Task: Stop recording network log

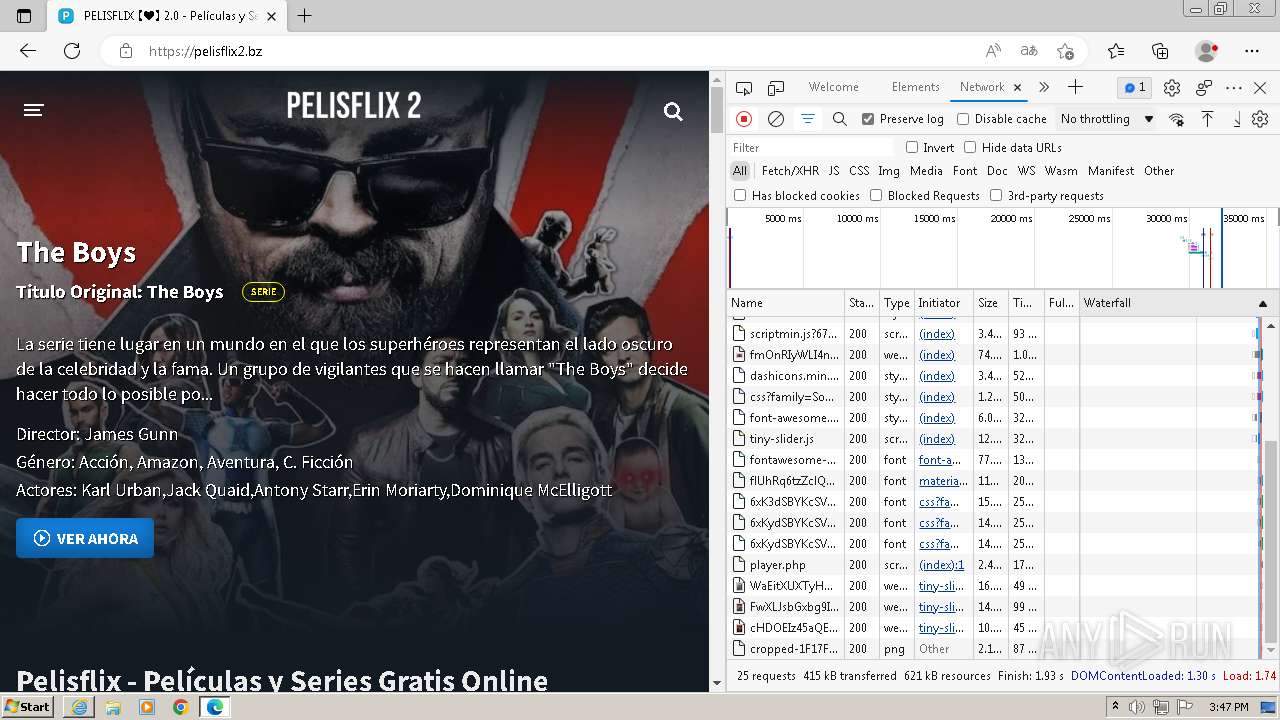Action: tap(744, 119)
